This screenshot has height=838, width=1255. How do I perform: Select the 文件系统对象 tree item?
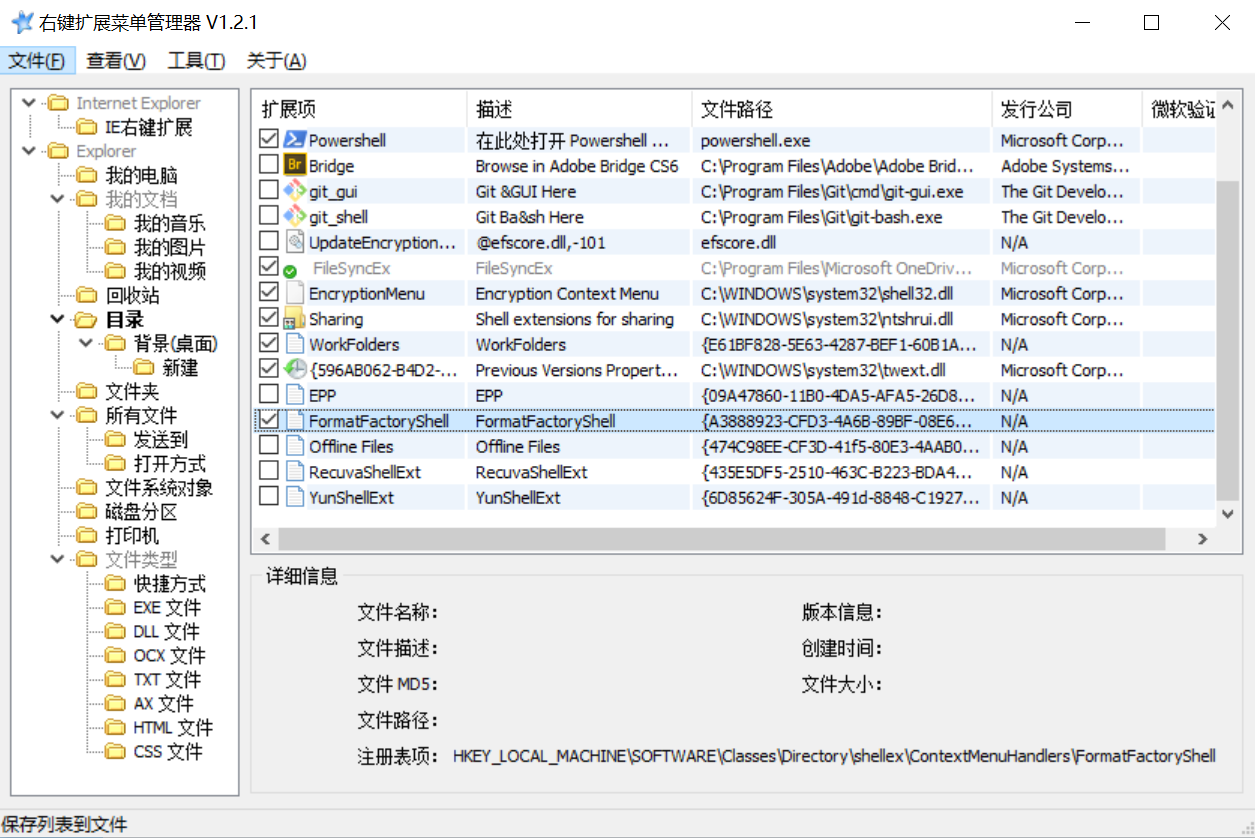pos(159,487)
